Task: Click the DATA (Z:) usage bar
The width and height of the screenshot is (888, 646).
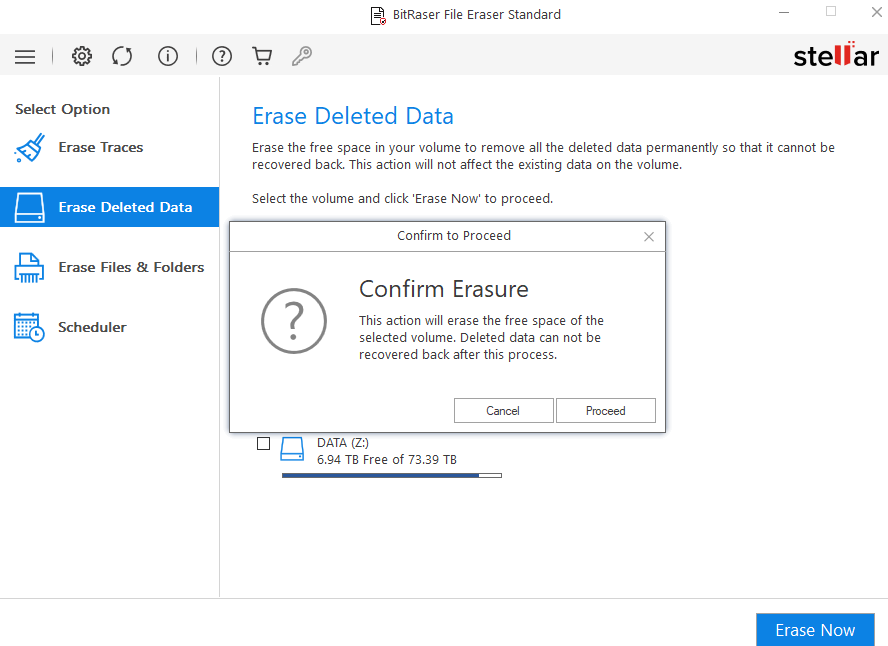Action: [391, 476]
